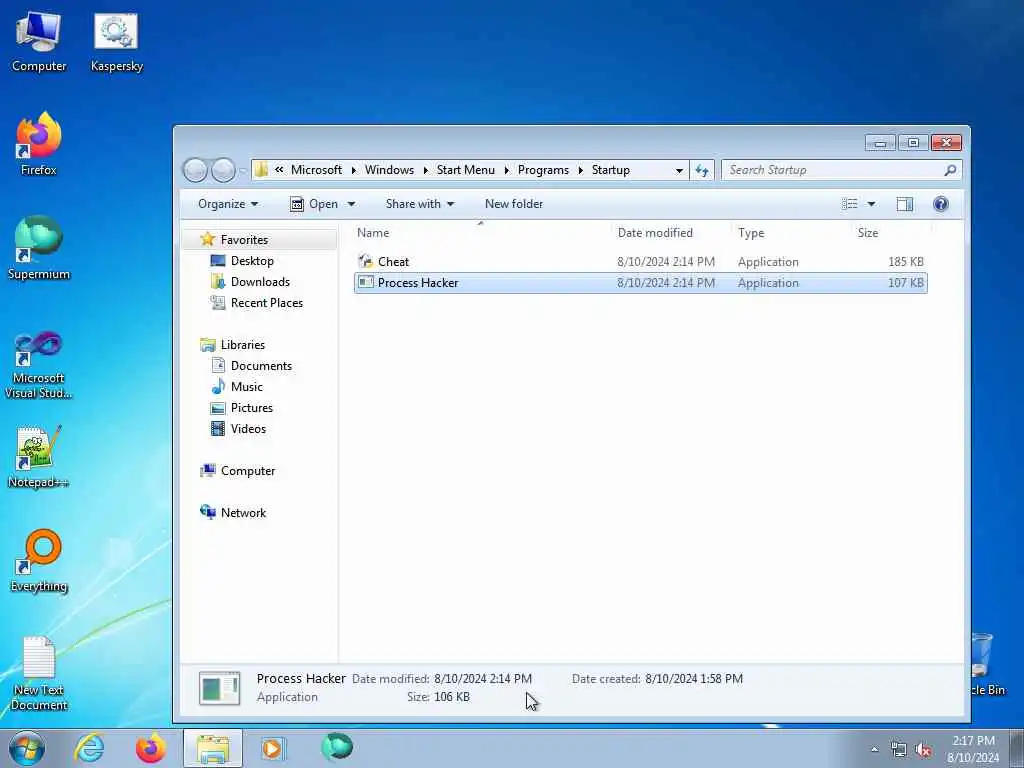Click the Explorer Back button

click(x=195, y=170)
